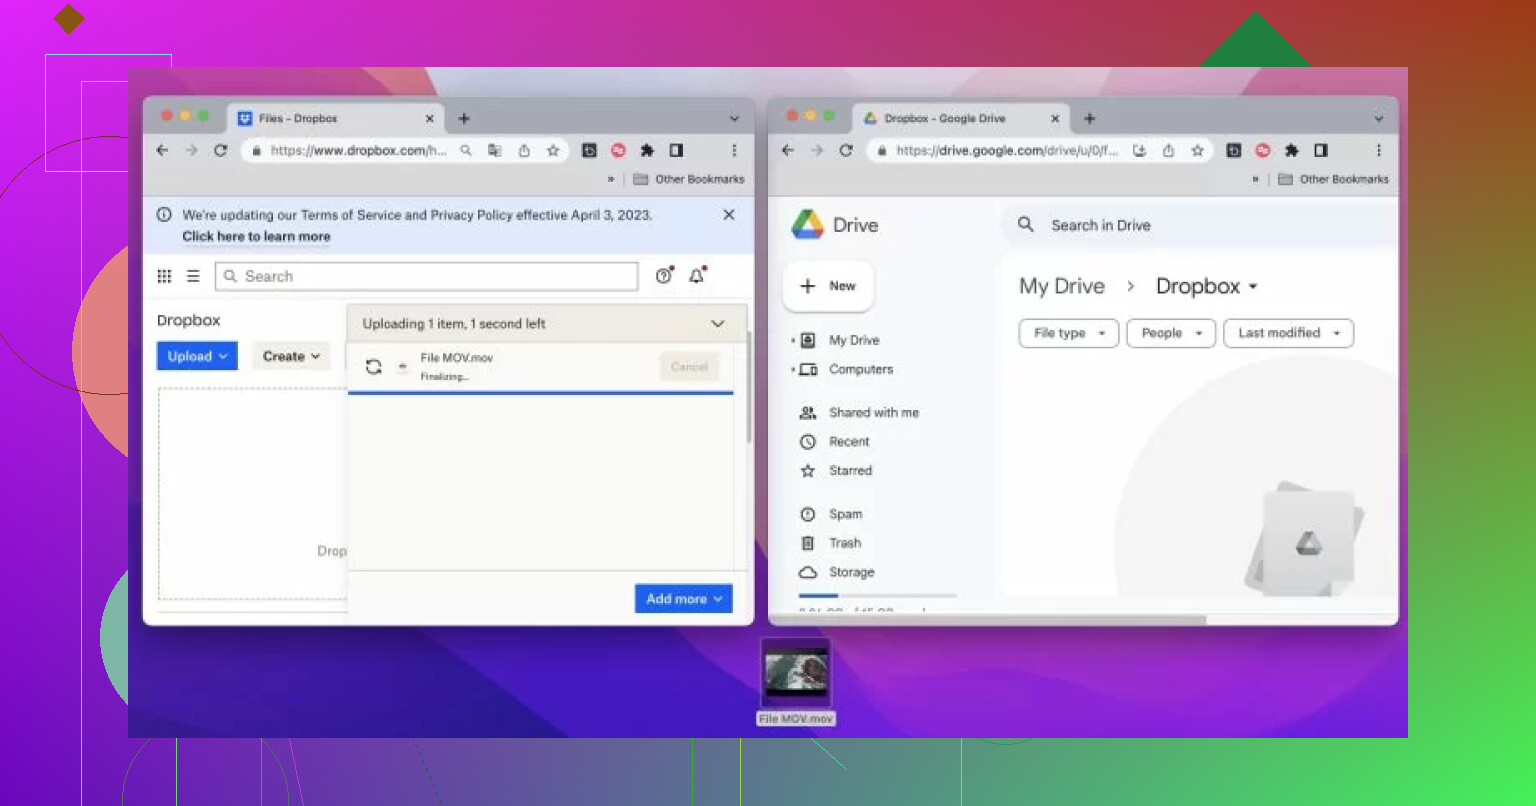Open Dropbox hamburger navigation menu

pyautogui.click(x=193, y=277)
